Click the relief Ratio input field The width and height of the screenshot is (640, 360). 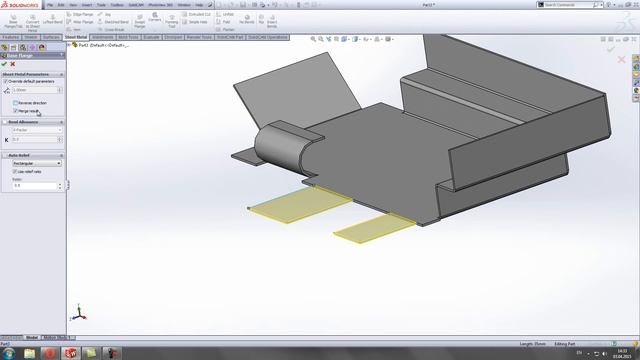click(x=35, y=186)
